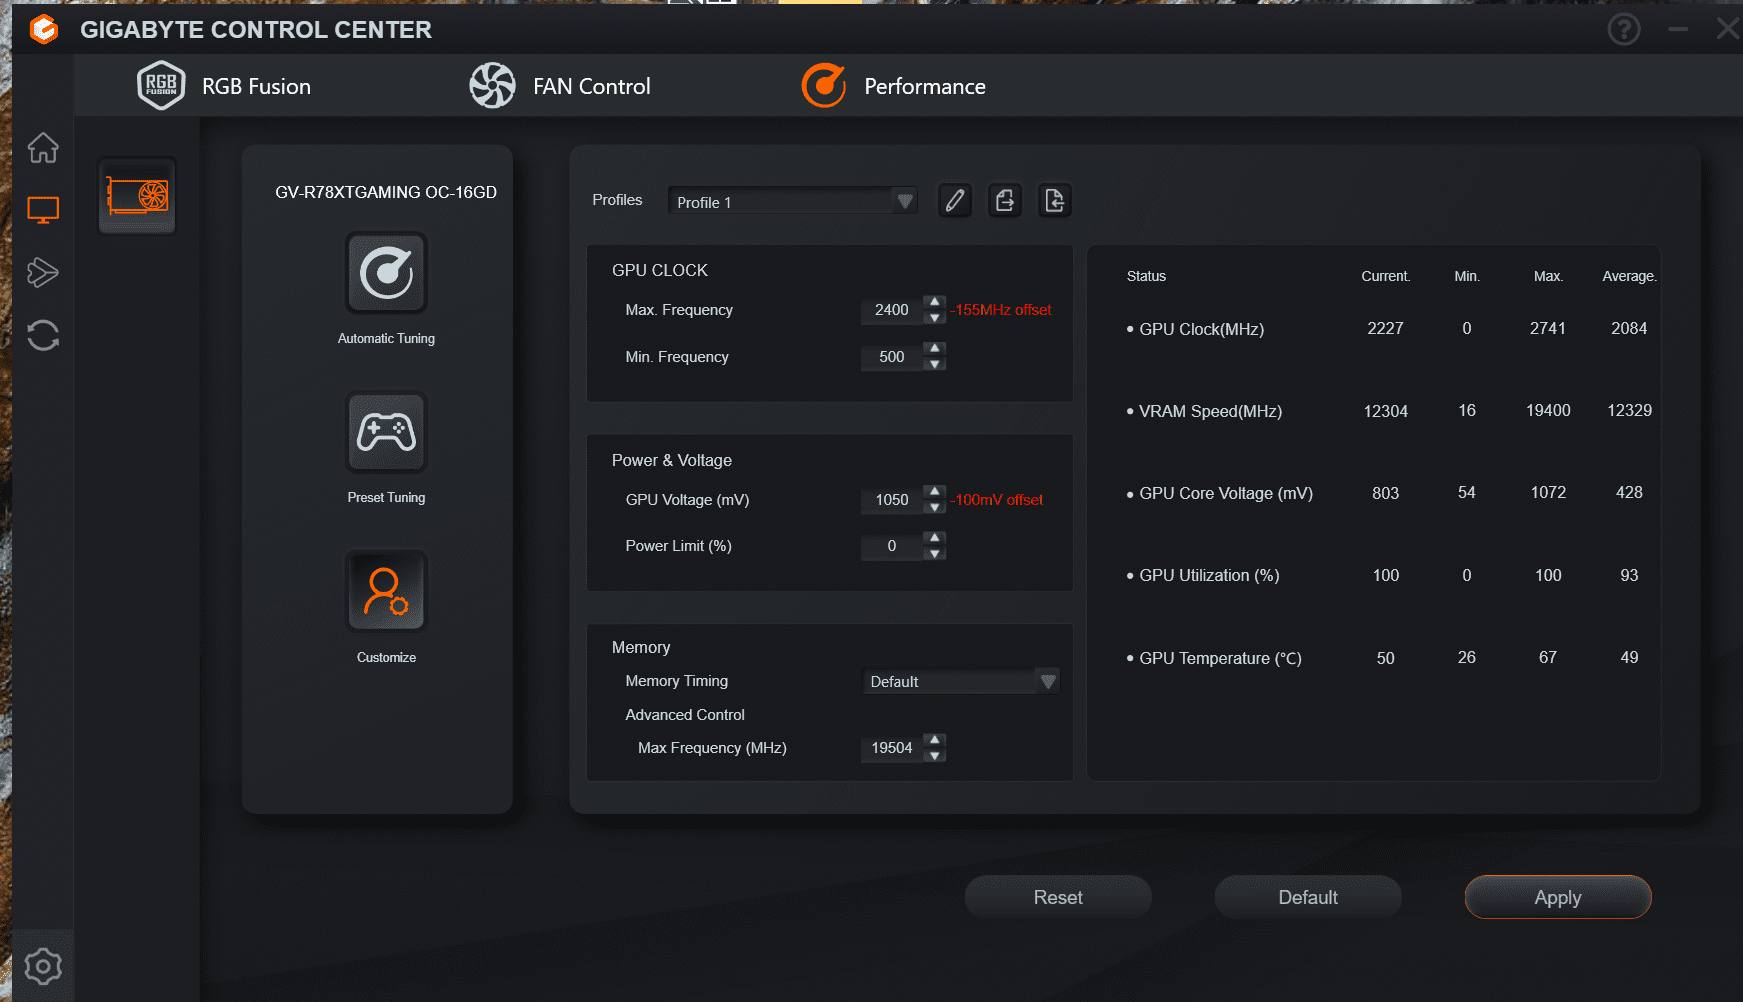Click the -155MHz offset text
This screenshot has width=1743, height=1002.
(x=1001, y=310)
